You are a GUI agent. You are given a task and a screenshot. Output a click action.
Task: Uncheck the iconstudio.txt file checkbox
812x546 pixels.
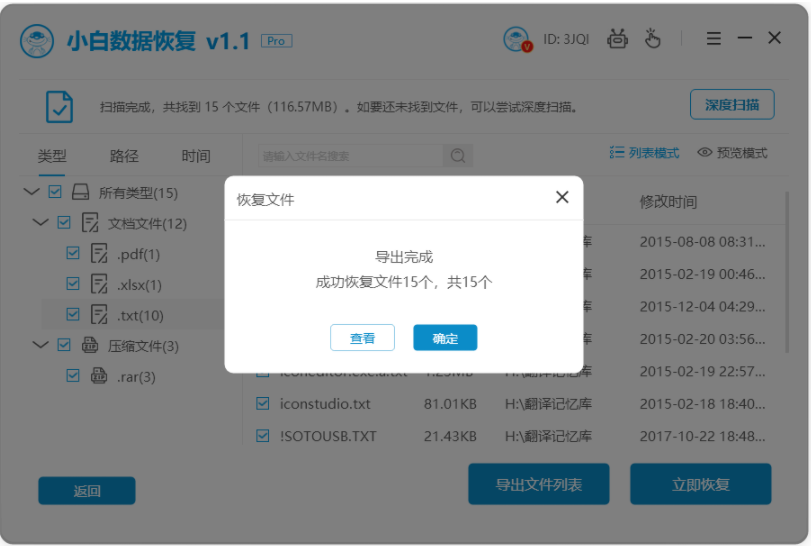point(263,404)
